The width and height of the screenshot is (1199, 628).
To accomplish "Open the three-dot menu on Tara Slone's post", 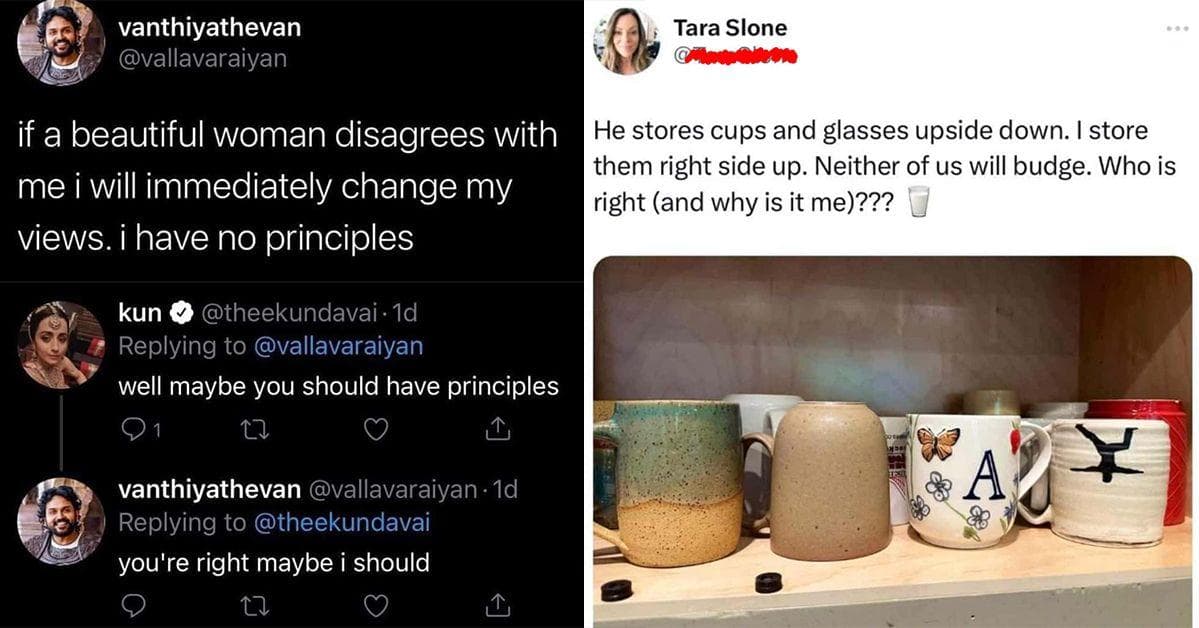I will pos(1177,29).
